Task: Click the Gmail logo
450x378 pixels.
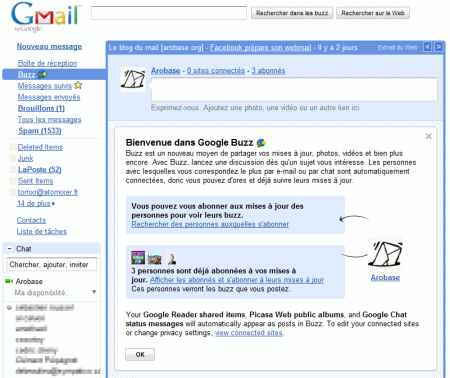Action: (46, 17)
